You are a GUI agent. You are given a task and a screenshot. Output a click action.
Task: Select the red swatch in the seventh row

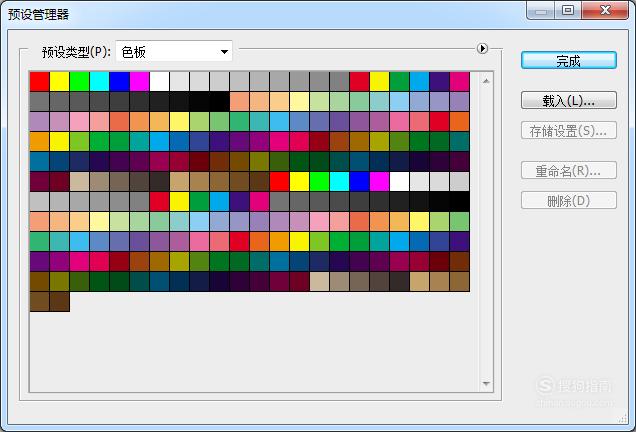click(160, 202)
